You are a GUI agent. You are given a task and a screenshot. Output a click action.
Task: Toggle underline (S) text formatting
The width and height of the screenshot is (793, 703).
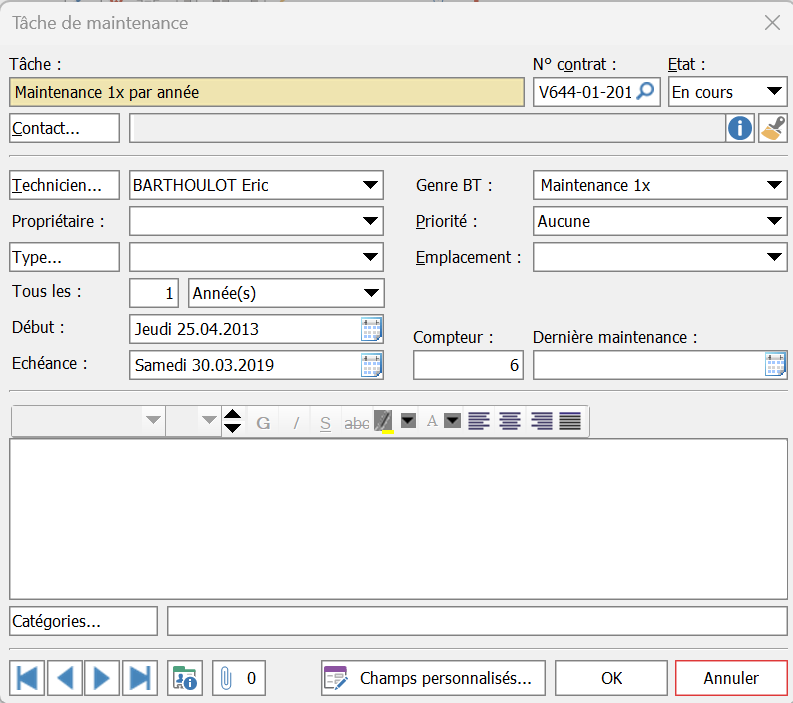click(x=325, y=422)
